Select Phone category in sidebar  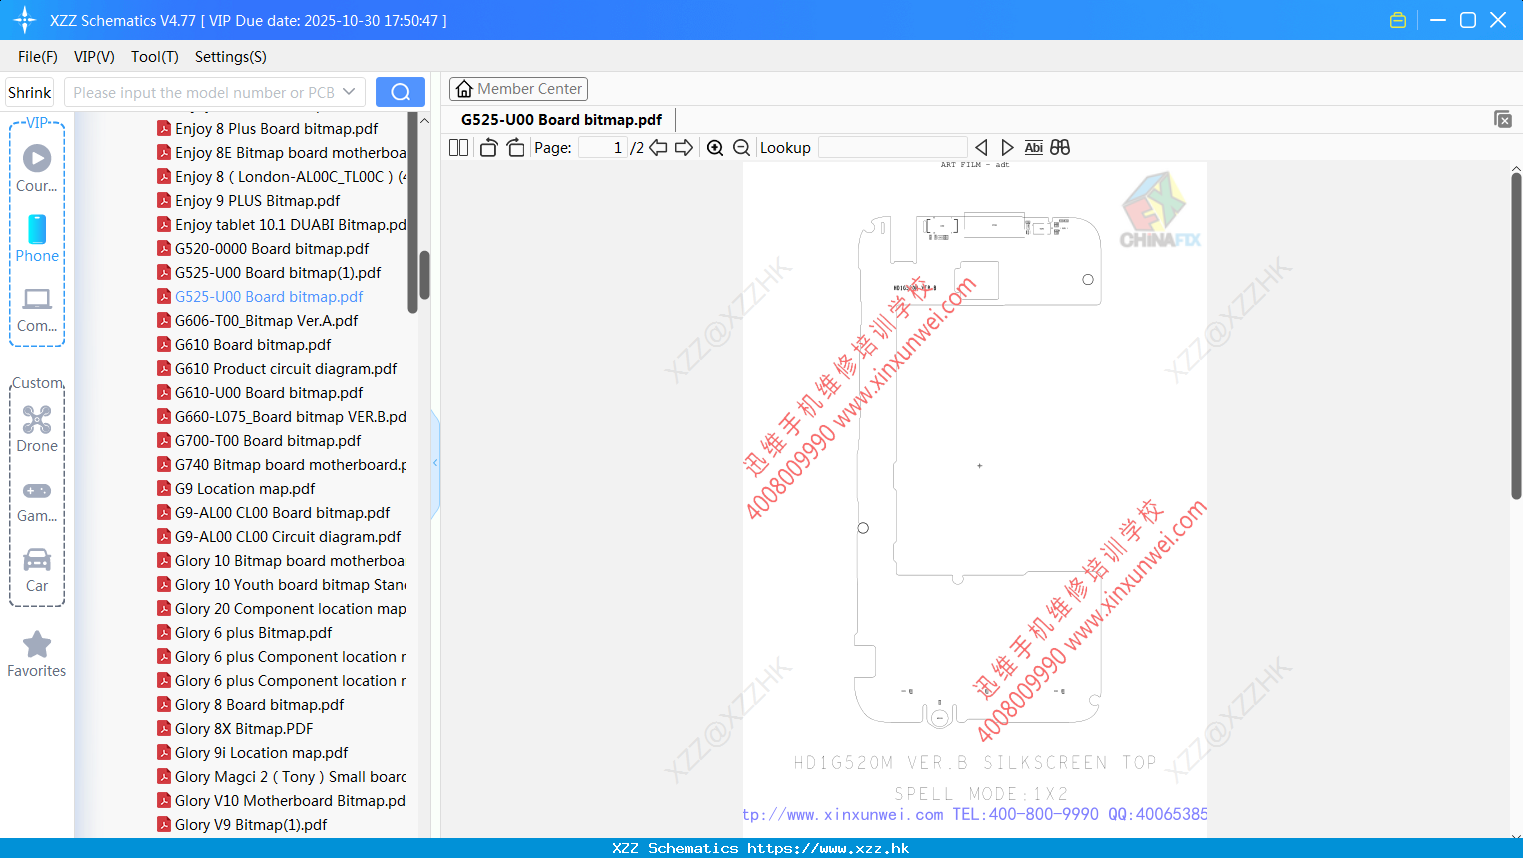coord(37,238)
